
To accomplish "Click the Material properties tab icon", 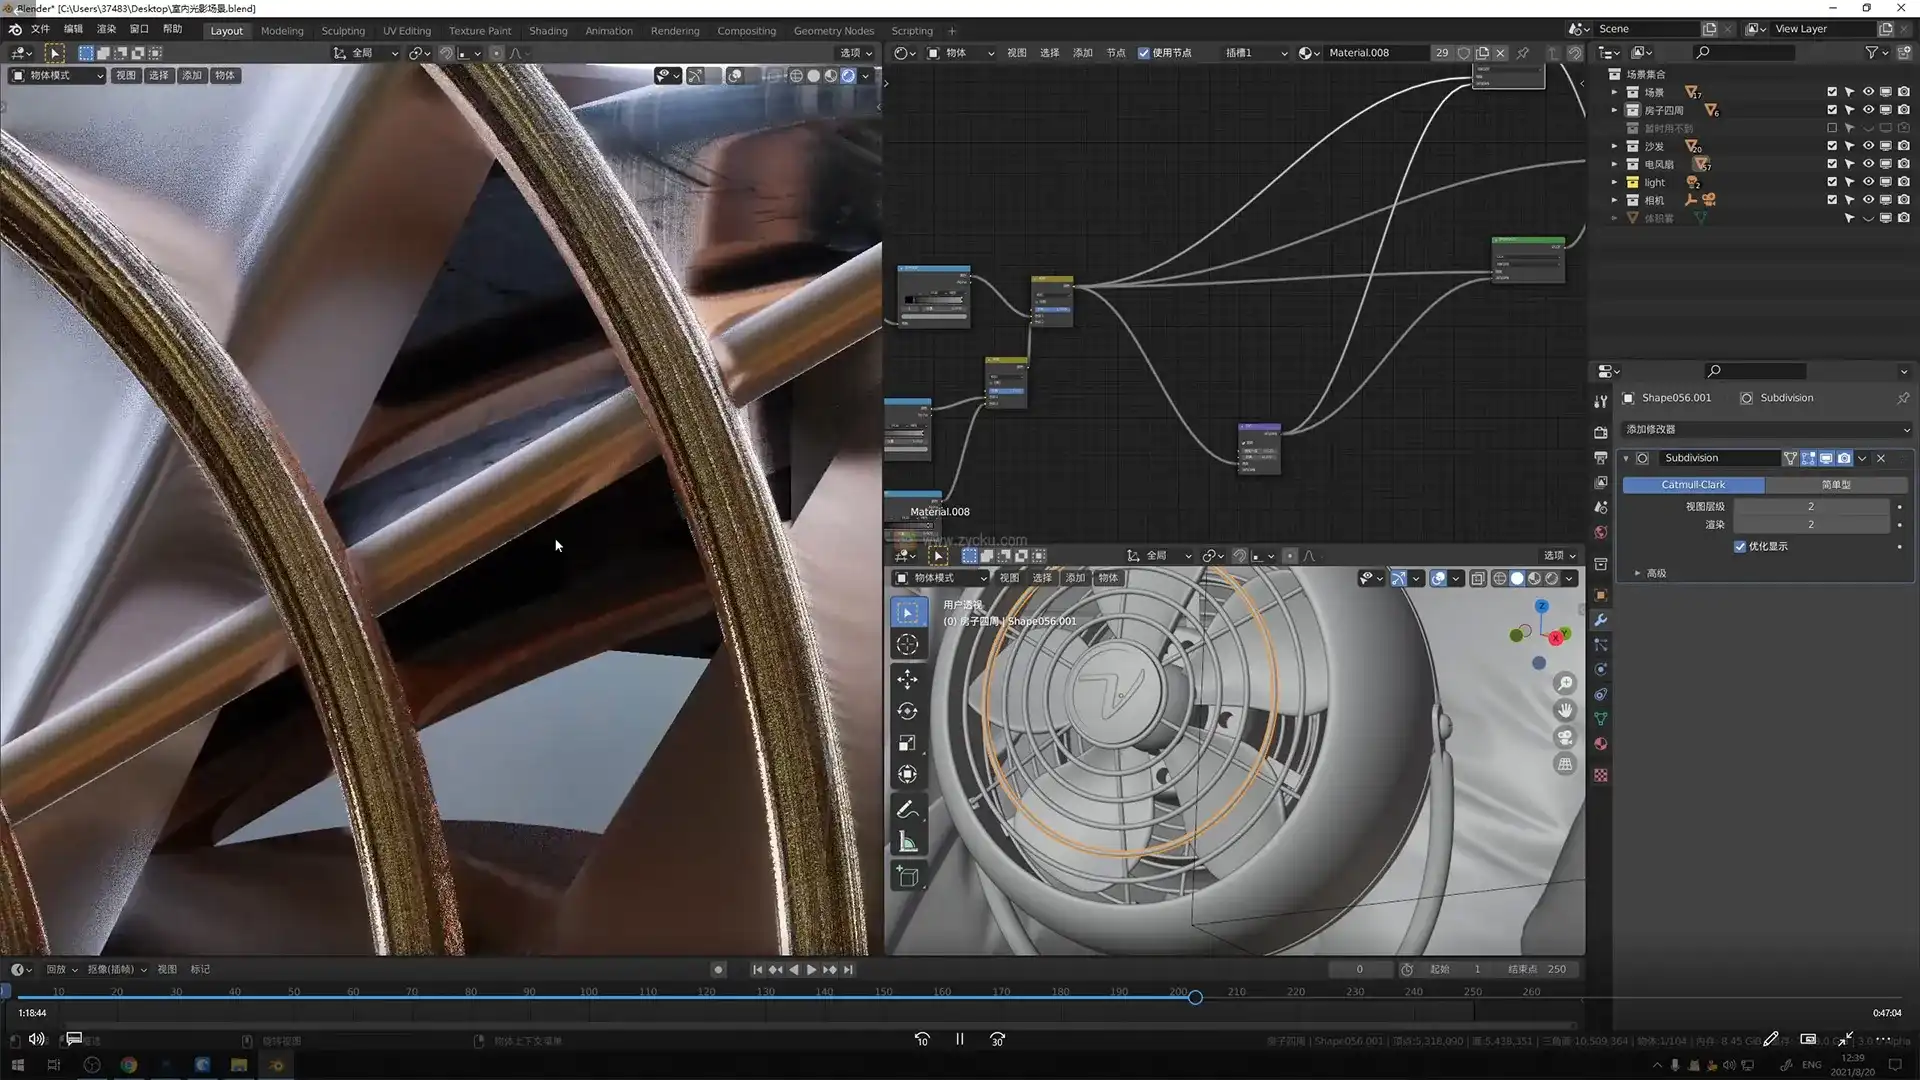I will point(1601,744).
